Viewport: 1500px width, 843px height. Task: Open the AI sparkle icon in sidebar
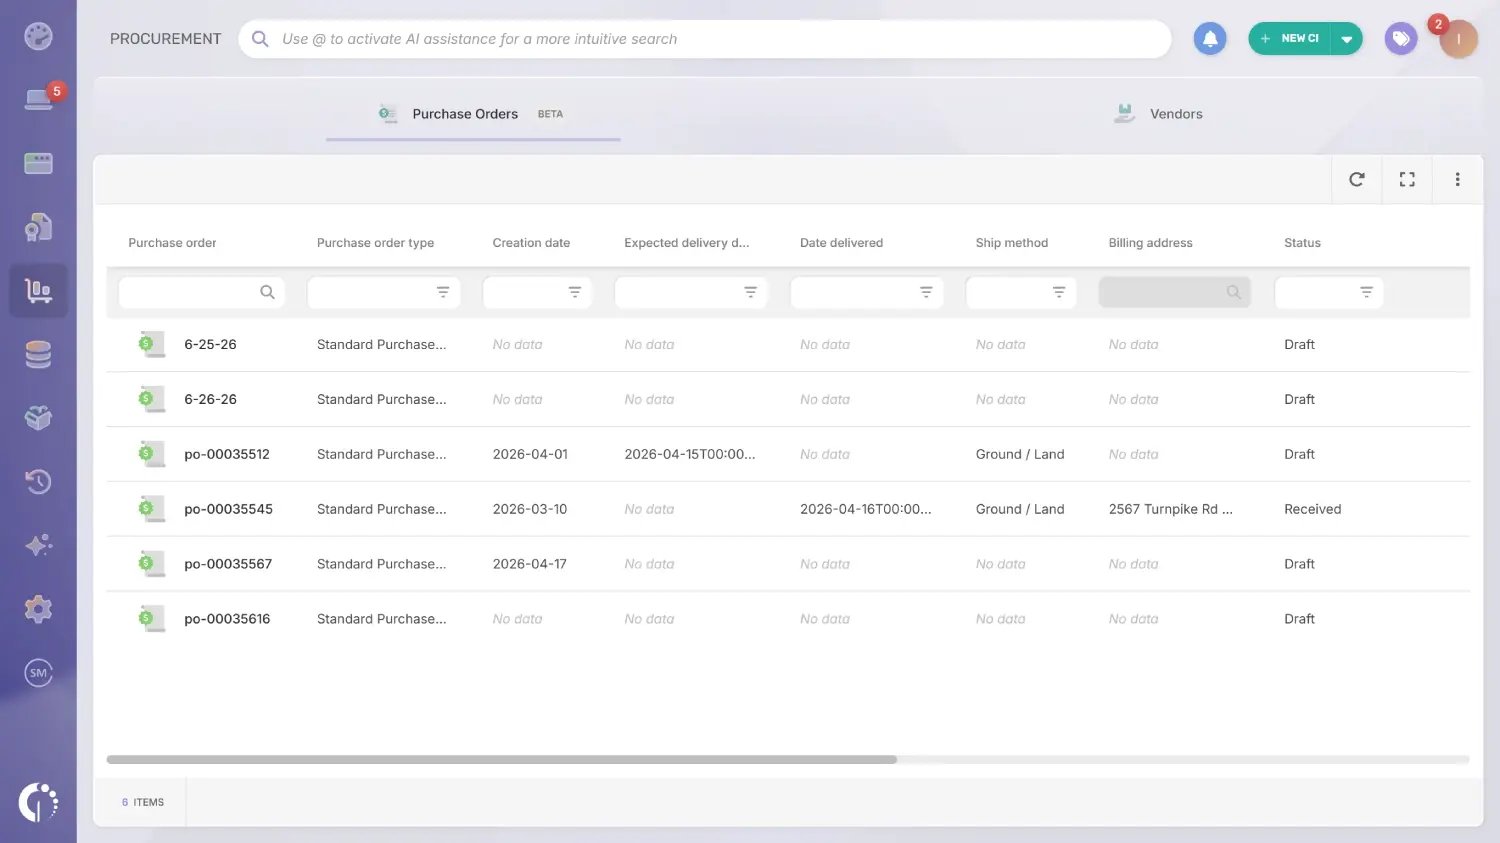coord(38,545)
